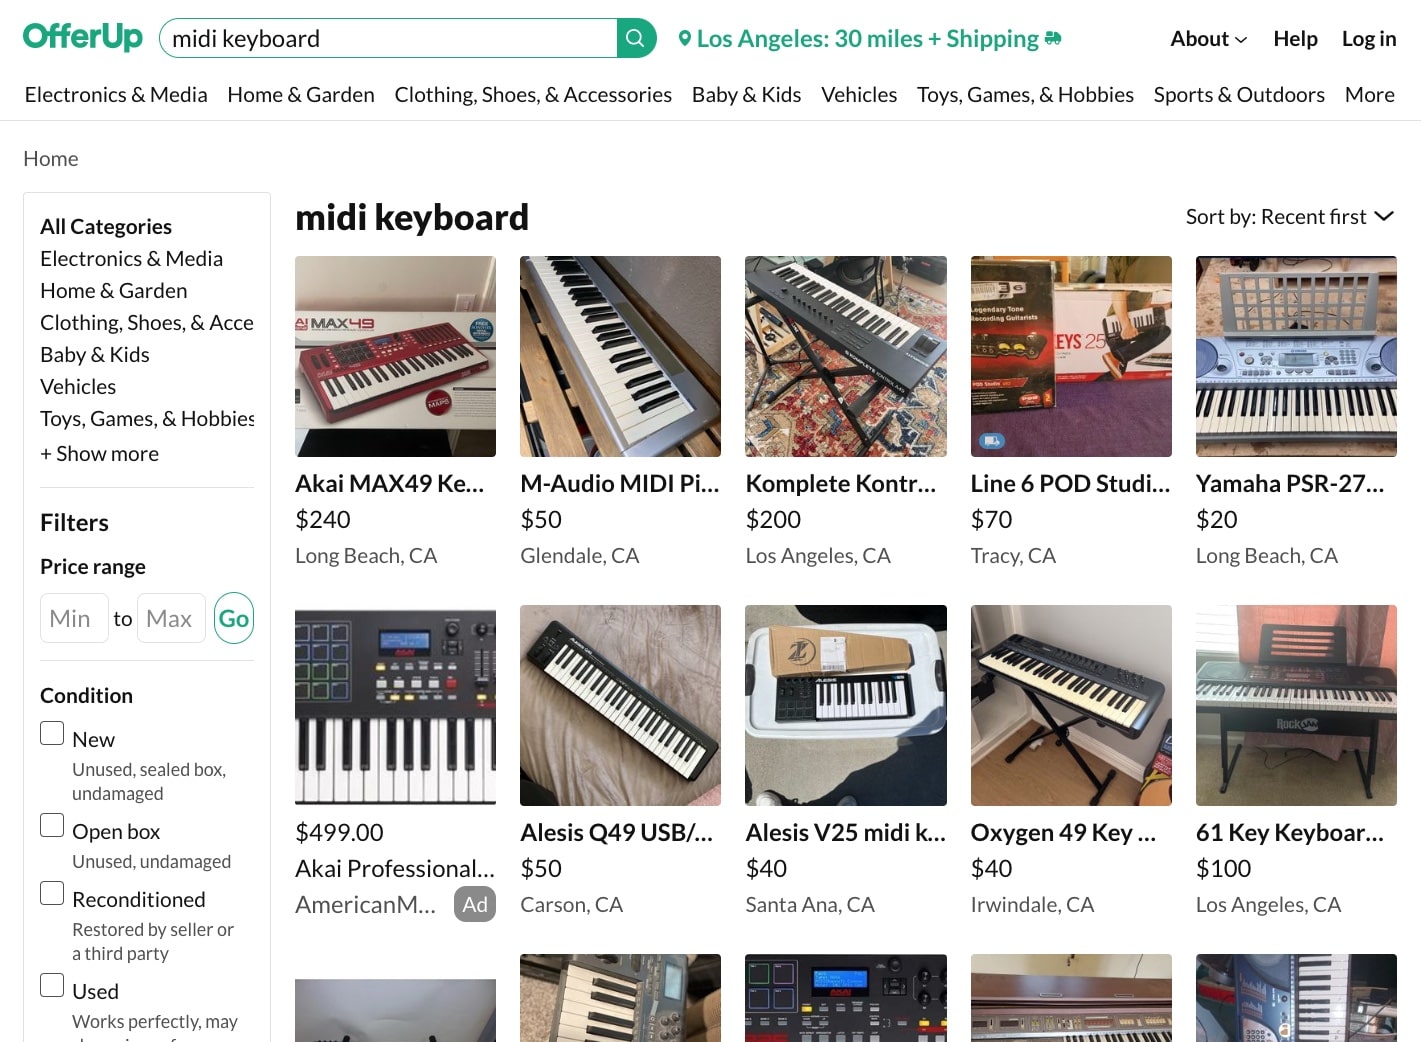Select the Vehicles navigation menu item
The width and height of the screenshot is (1421, 1042).
point(858,94)
